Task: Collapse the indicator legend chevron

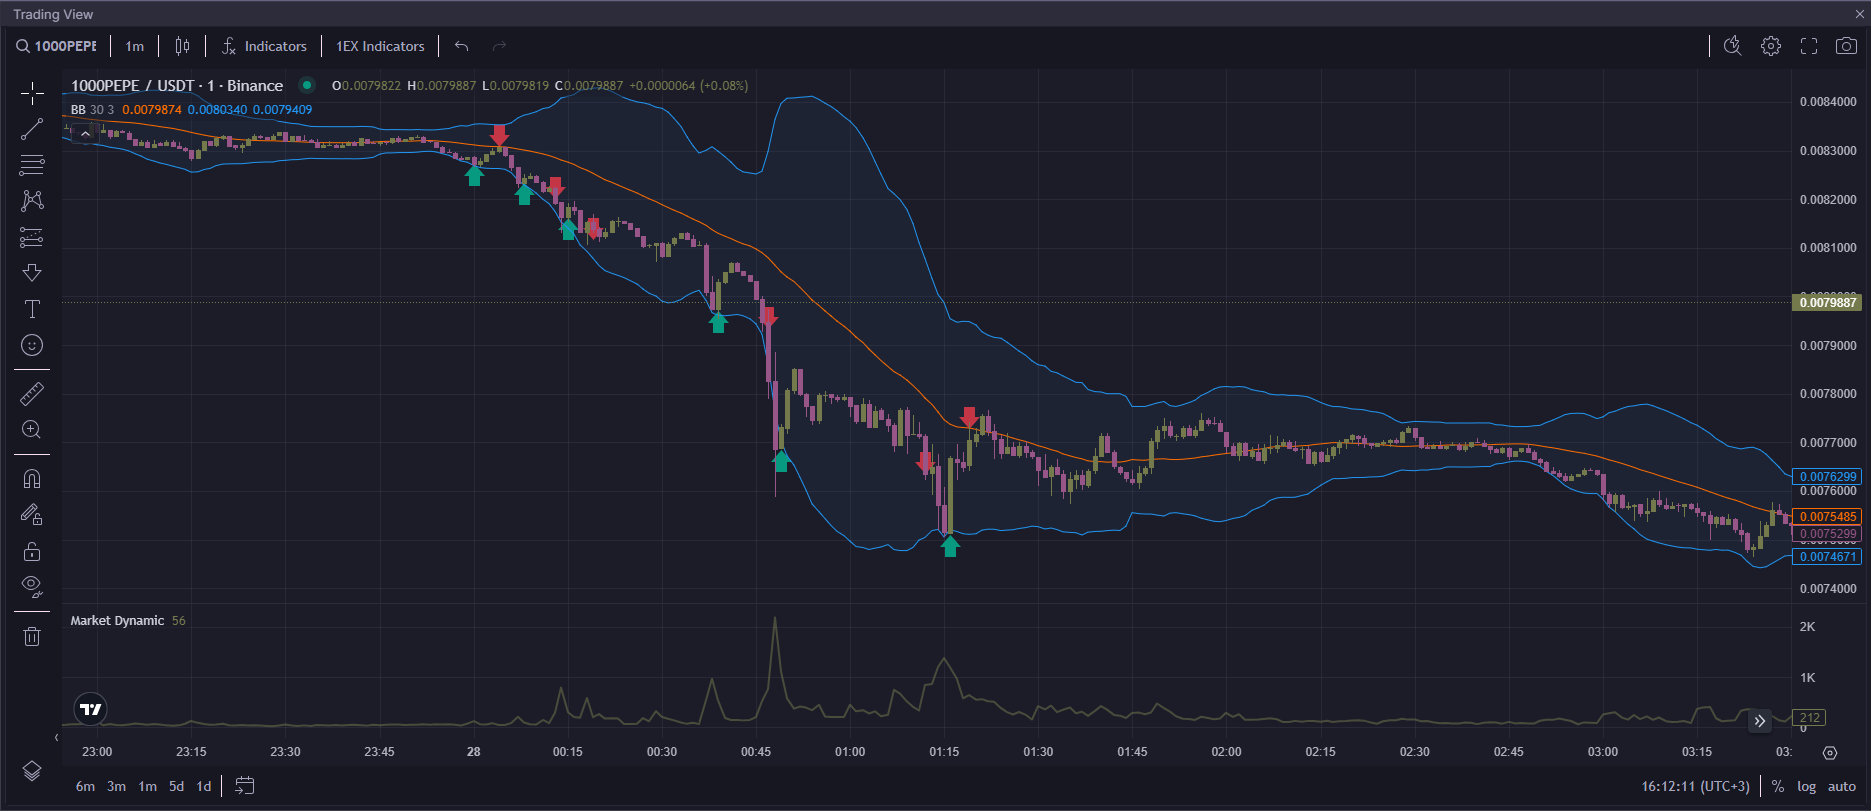Action: [x=86, y=133]
